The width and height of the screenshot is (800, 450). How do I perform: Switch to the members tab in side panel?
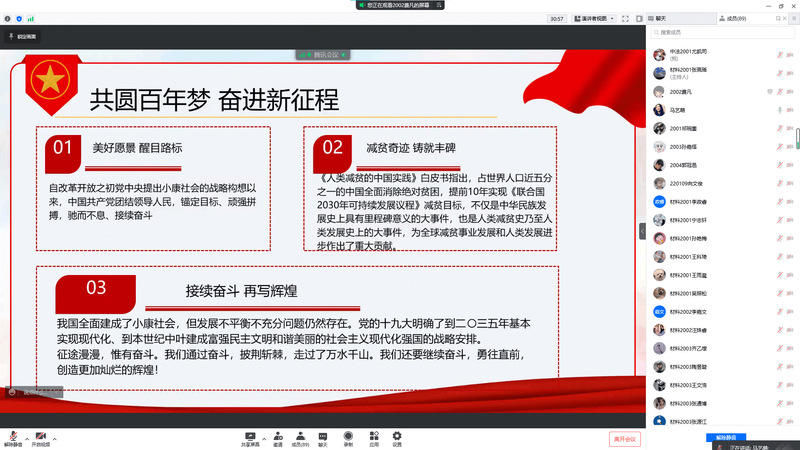pos(728,19)
